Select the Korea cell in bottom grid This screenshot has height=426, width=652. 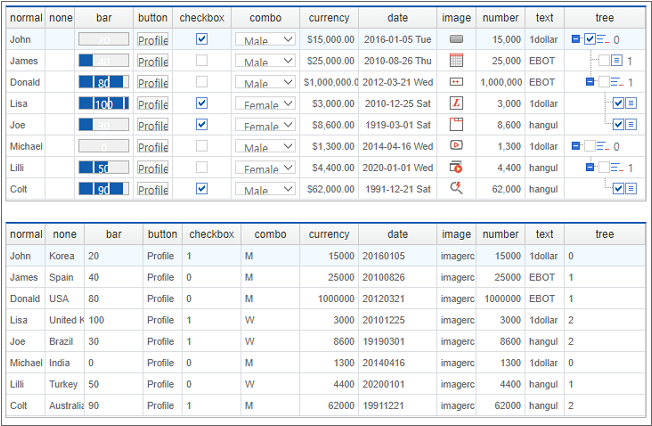[64, 256]
